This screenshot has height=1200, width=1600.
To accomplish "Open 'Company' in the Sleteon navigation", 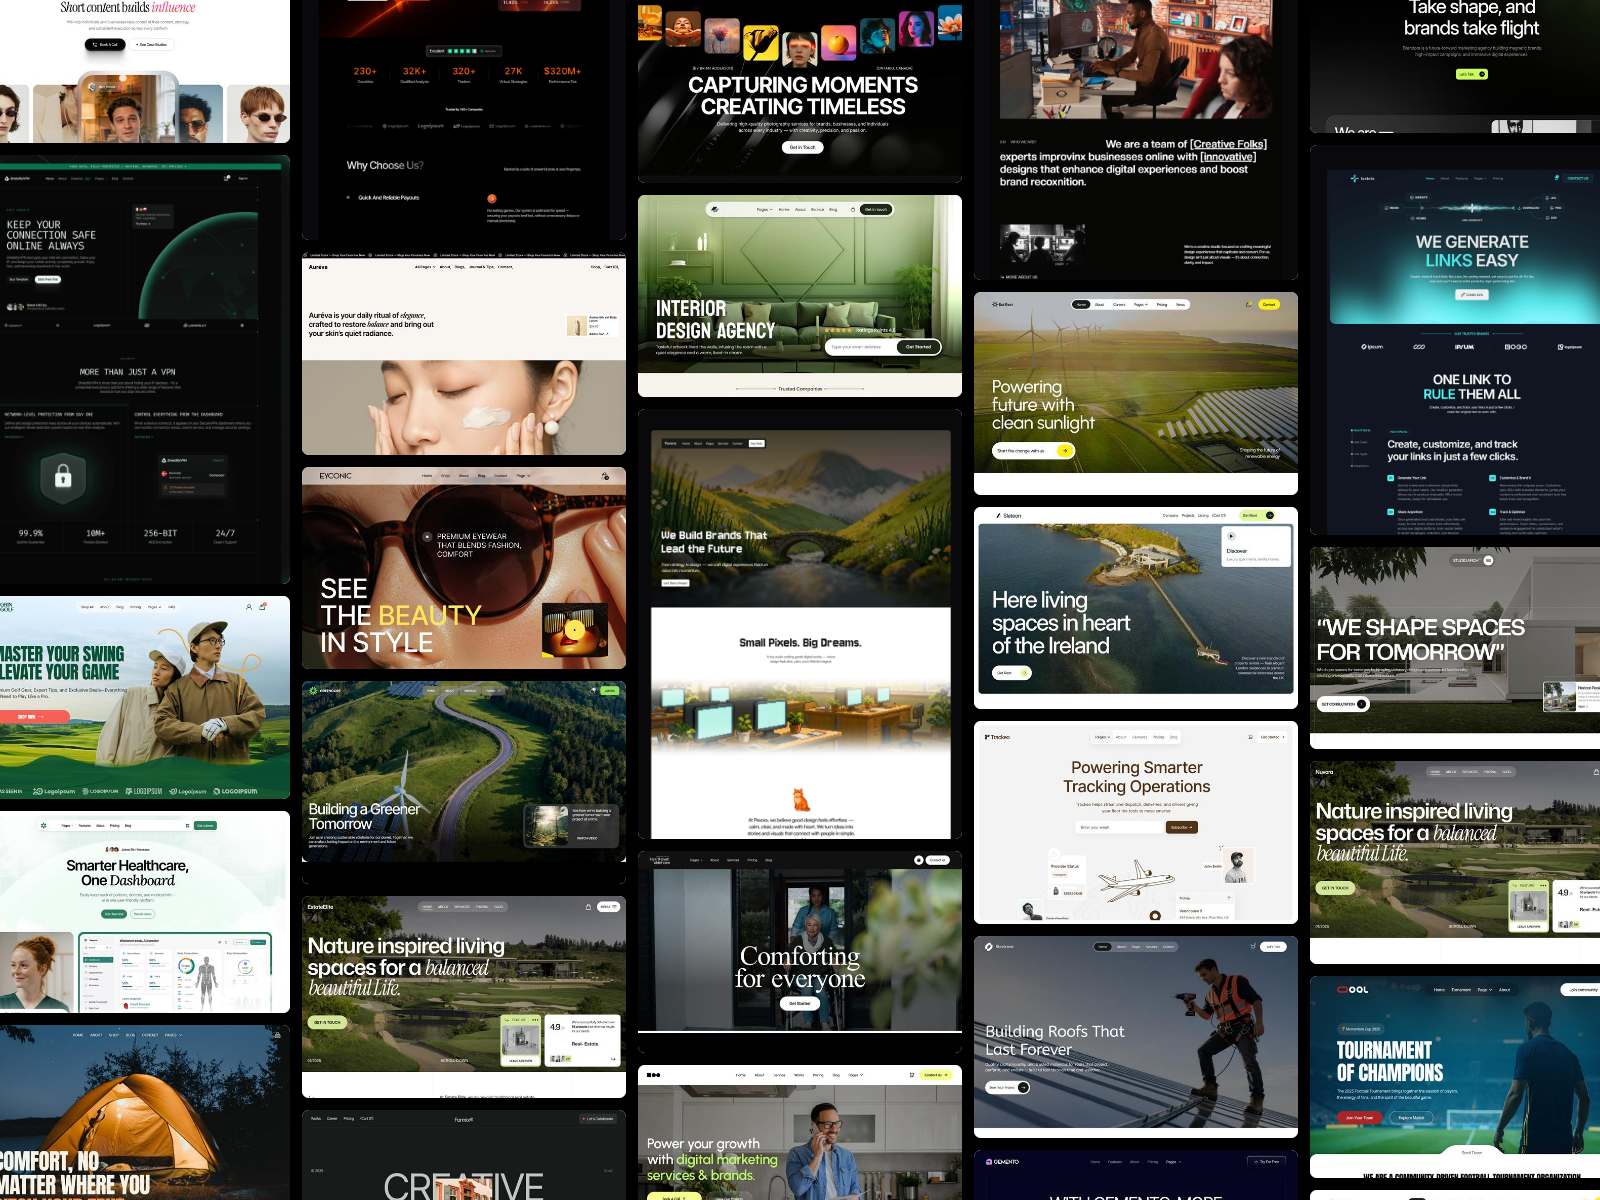I will [x=1170, y=516].
